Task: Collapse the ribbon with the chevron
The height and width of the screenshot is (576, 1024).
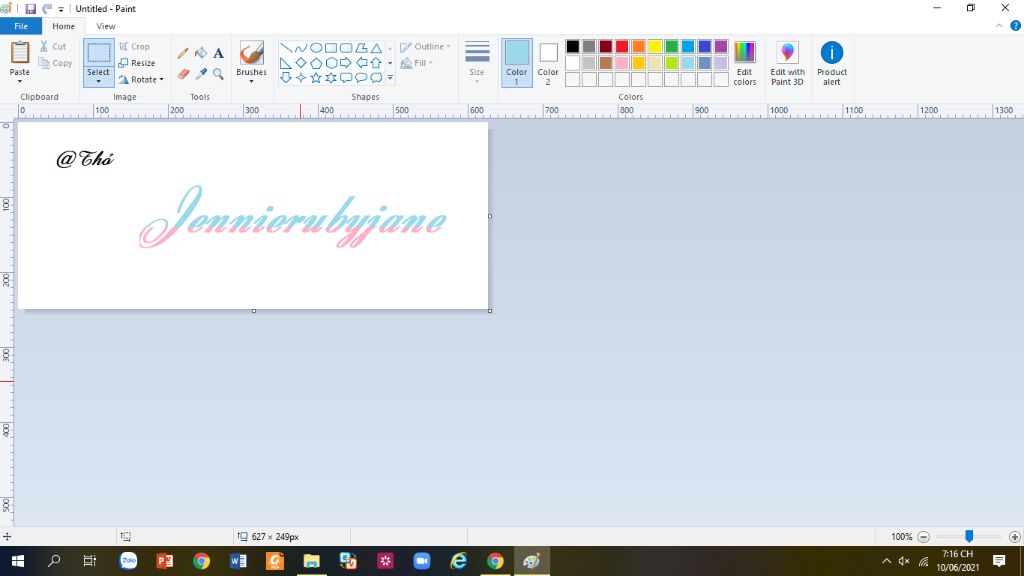Action: pos(999,26)
